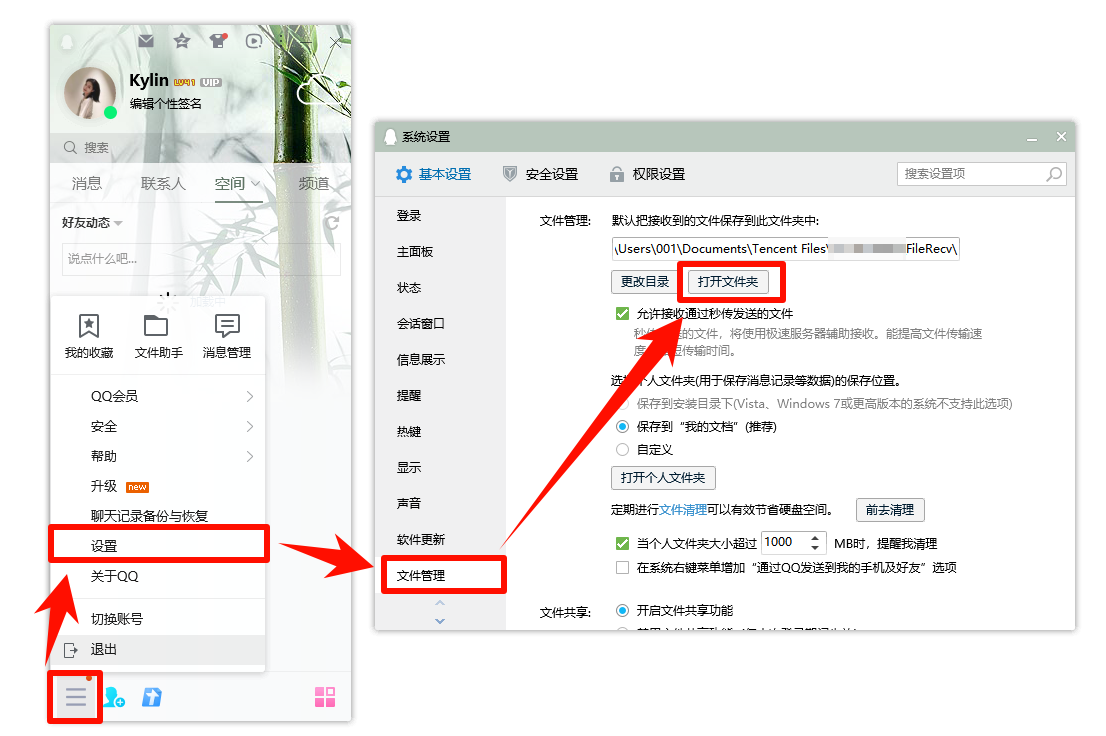The image size is (1106, 736).
Task: Click 退出 to exit QQ
Action: (x=158, y=649)
